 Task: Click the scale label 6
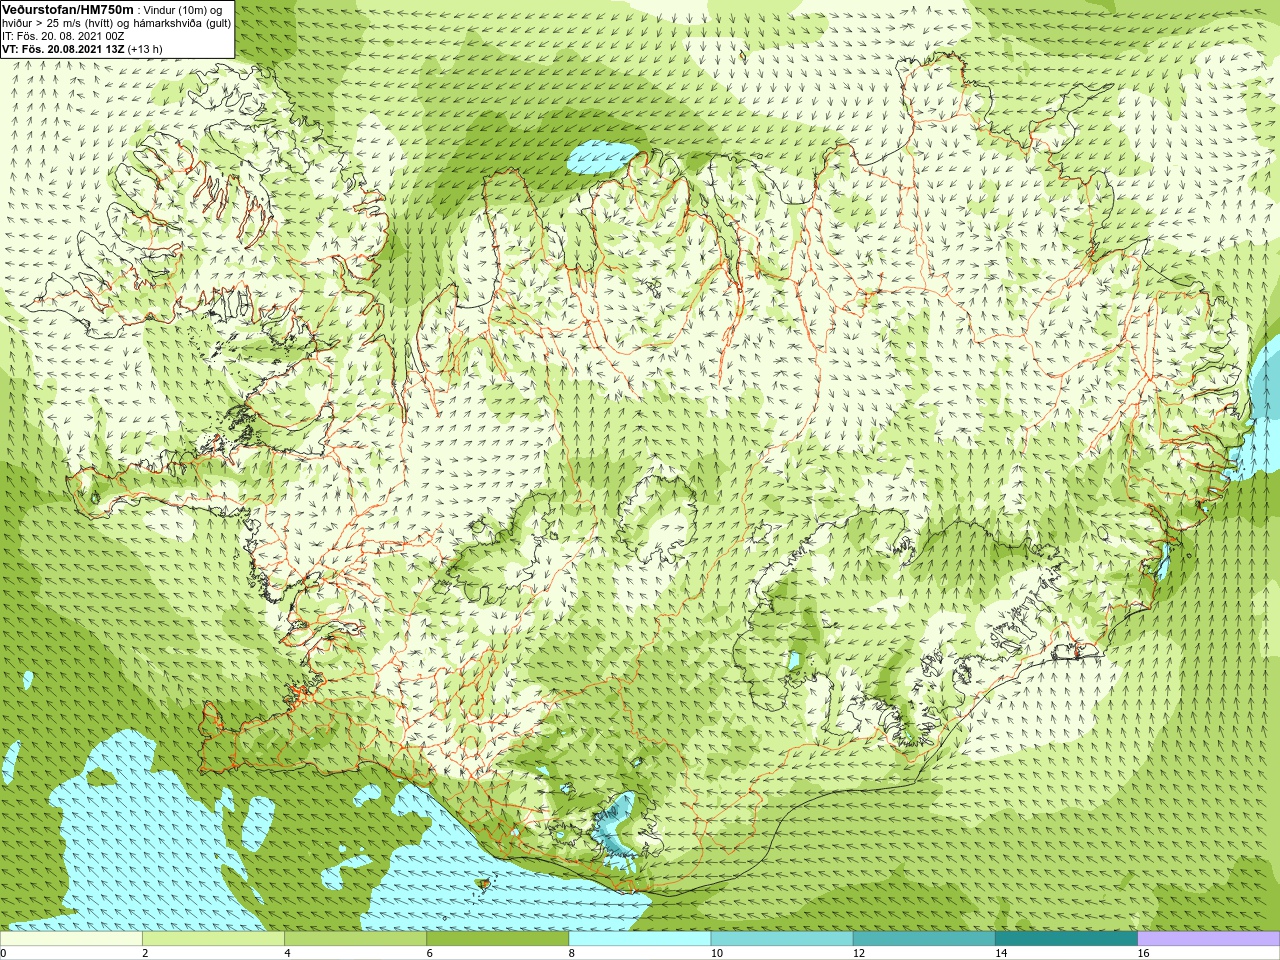click(430, 953)
